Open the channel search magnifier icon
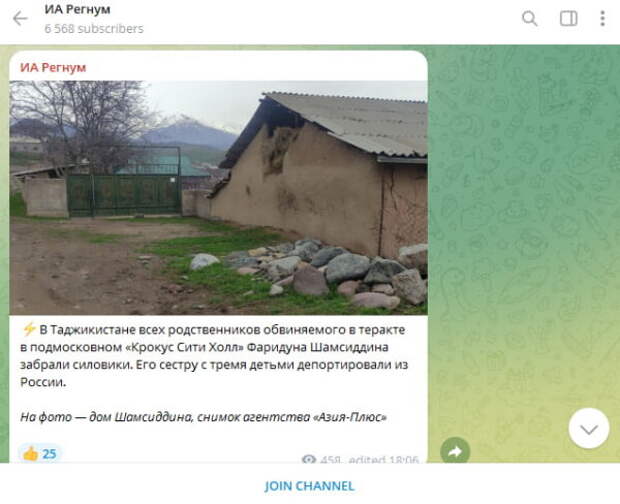Screen dimensions: 620x504 click(x=529, y=18)
